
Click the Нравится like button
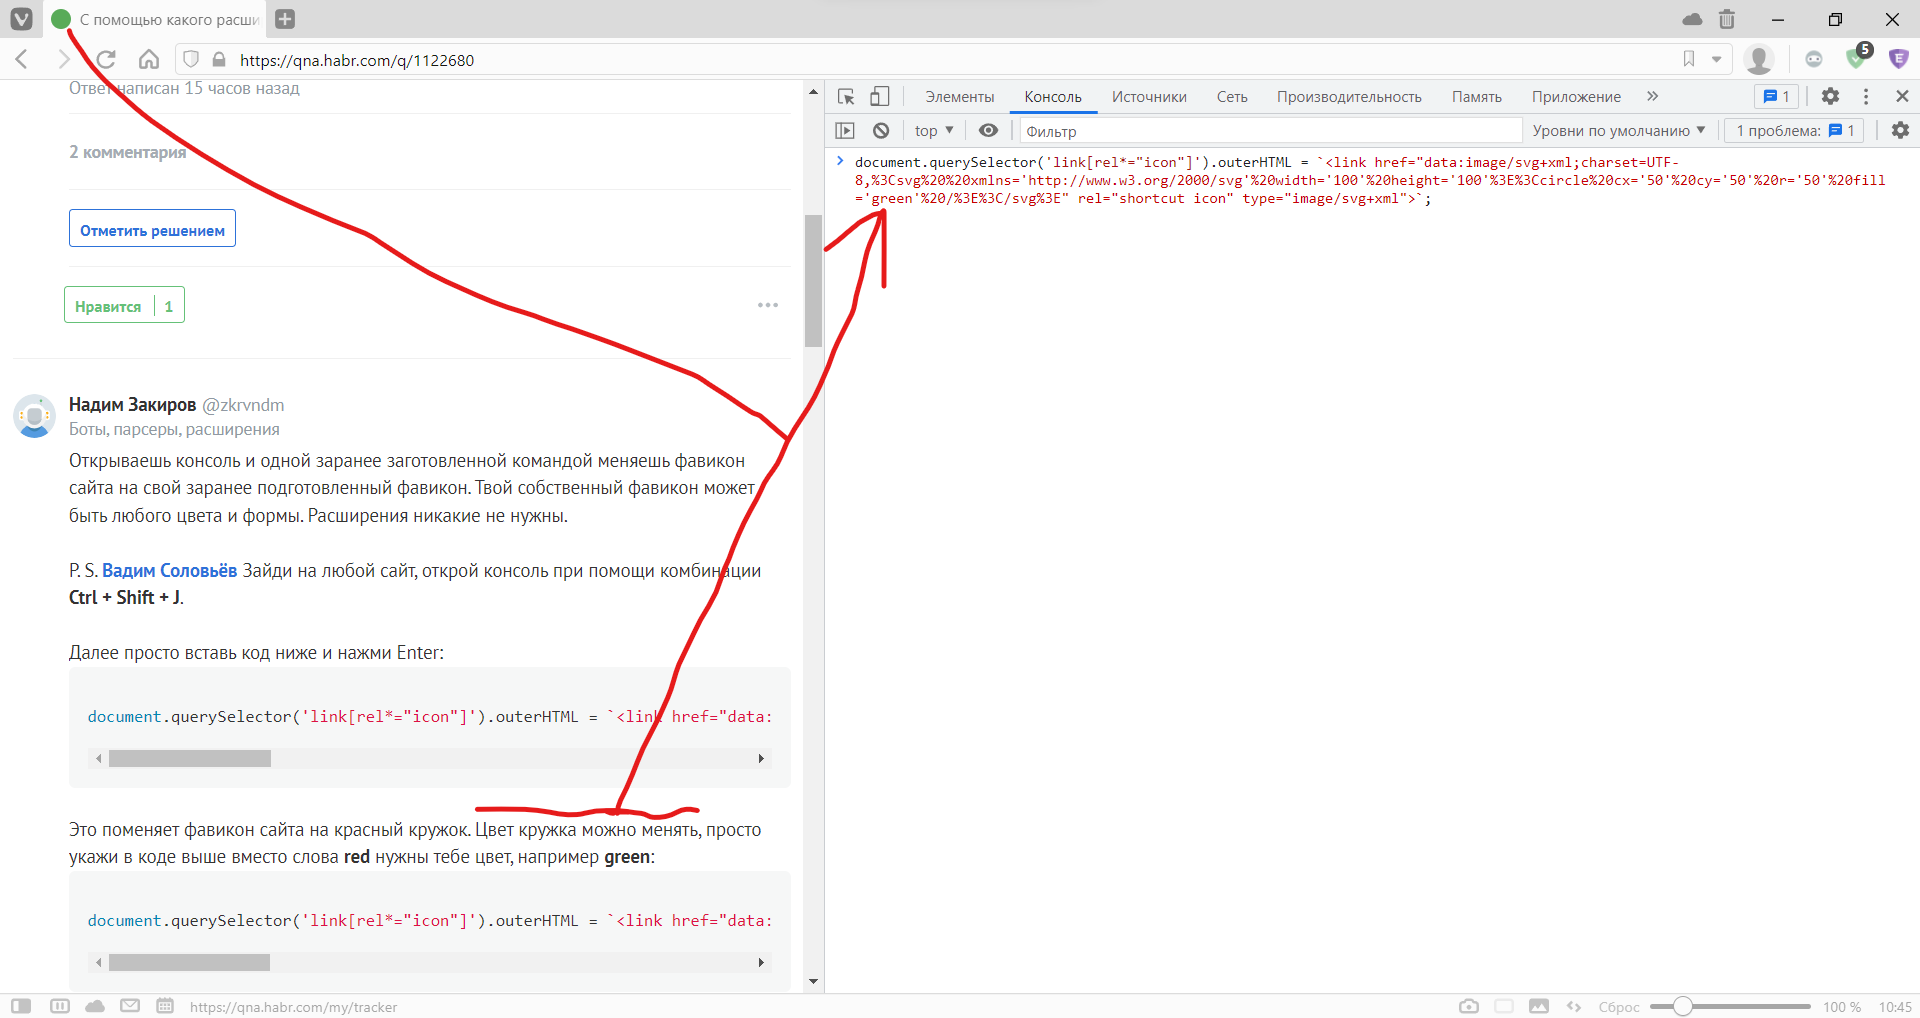click(125, 305)
